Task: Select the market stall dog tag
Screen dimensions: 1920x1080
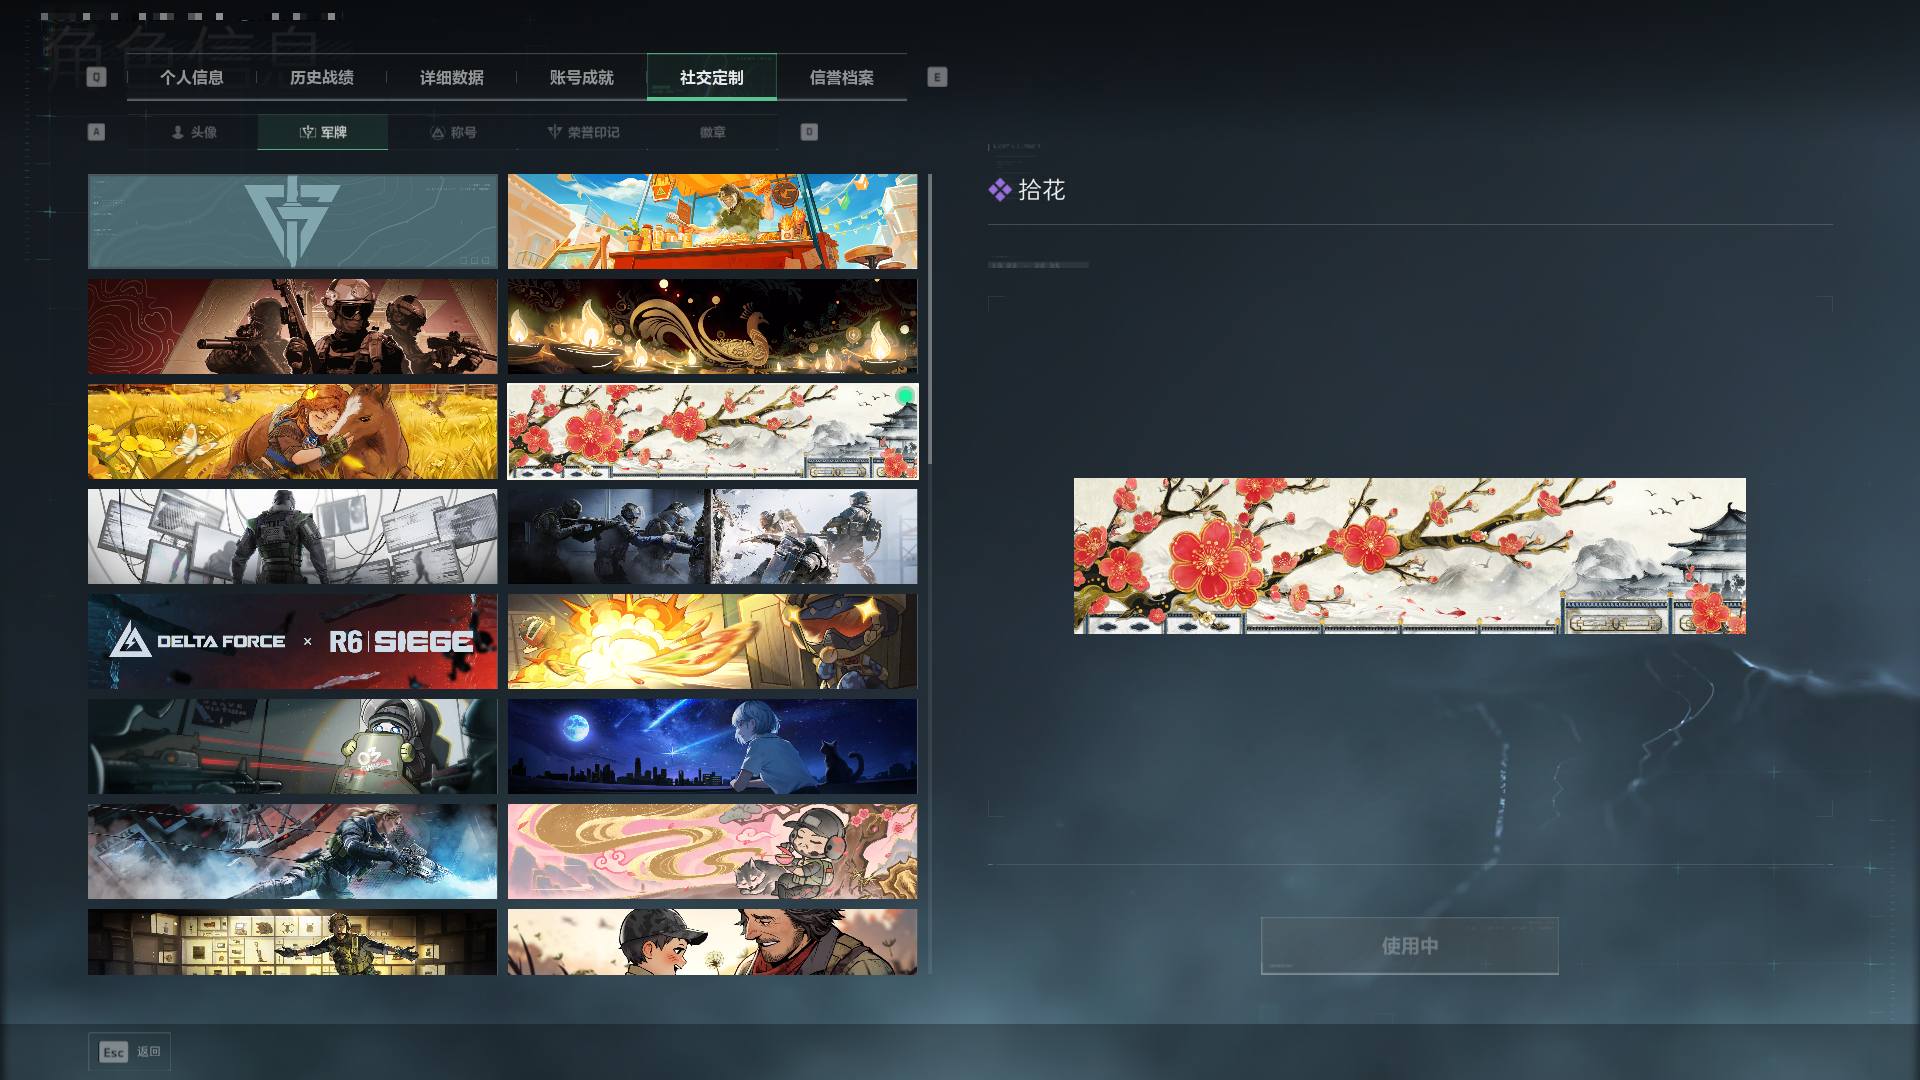Action: (x=712, y=221)
